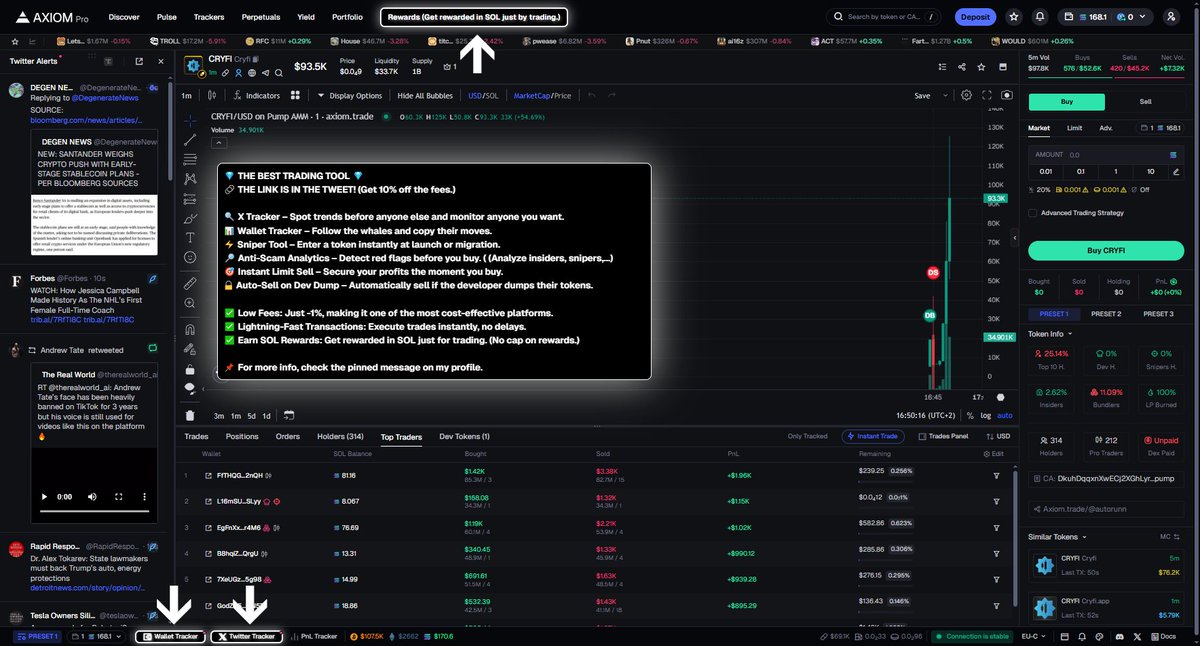This screenshot has height=646, width=1200.
Task: Open the date range calendar icon
Action: [288, 415]
